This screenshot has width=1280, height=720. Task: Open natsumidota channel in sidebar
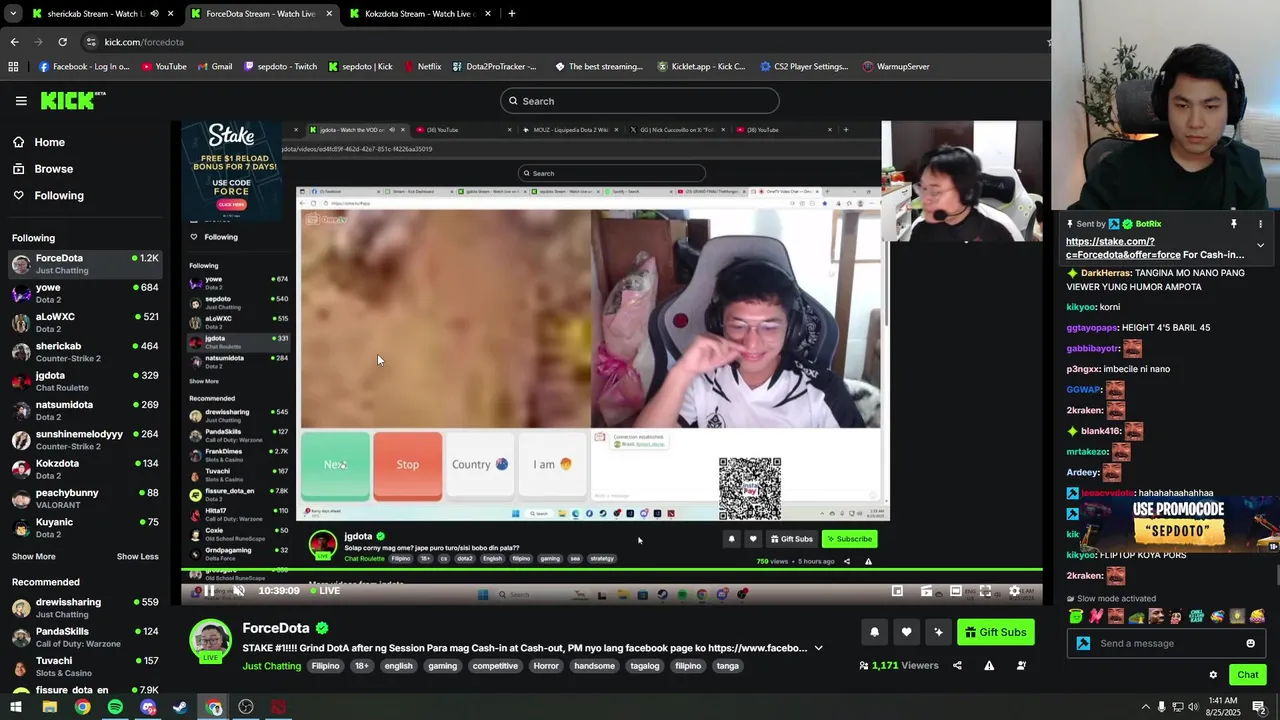[85, 410]
